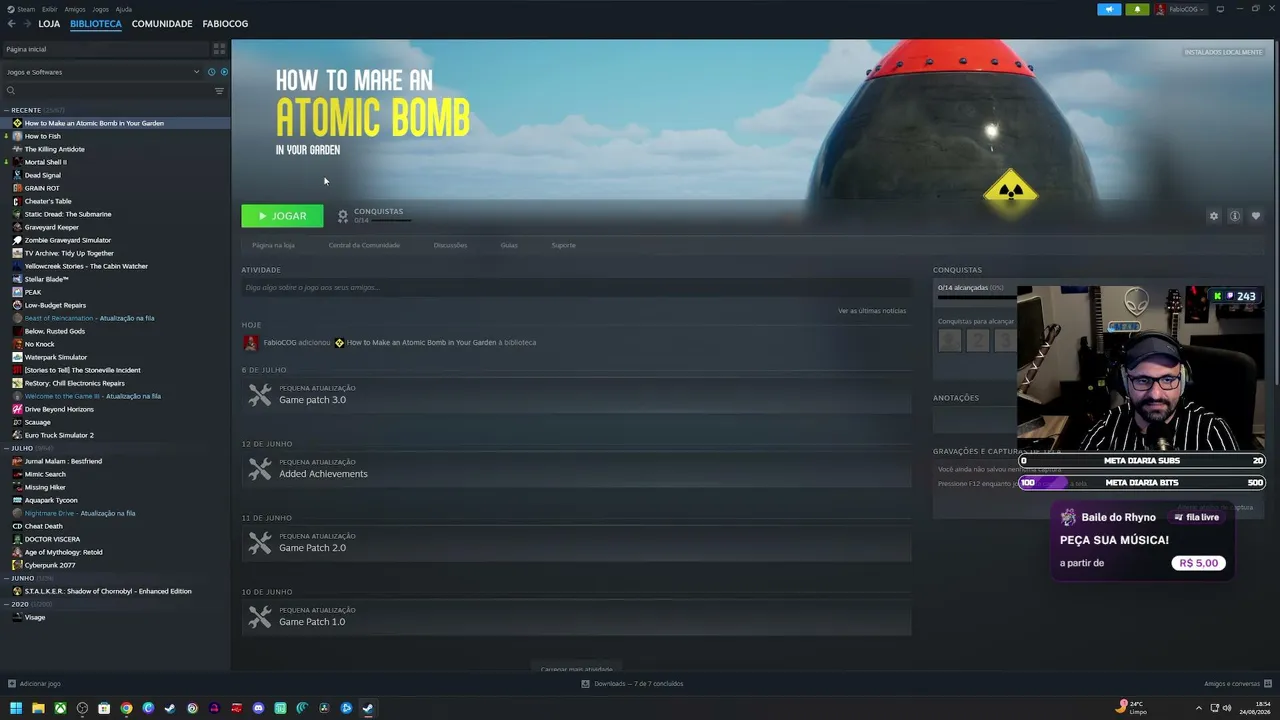Open the Ajuda menu
This screenshot has width=1280, height=720.
(x=123, y=9)
